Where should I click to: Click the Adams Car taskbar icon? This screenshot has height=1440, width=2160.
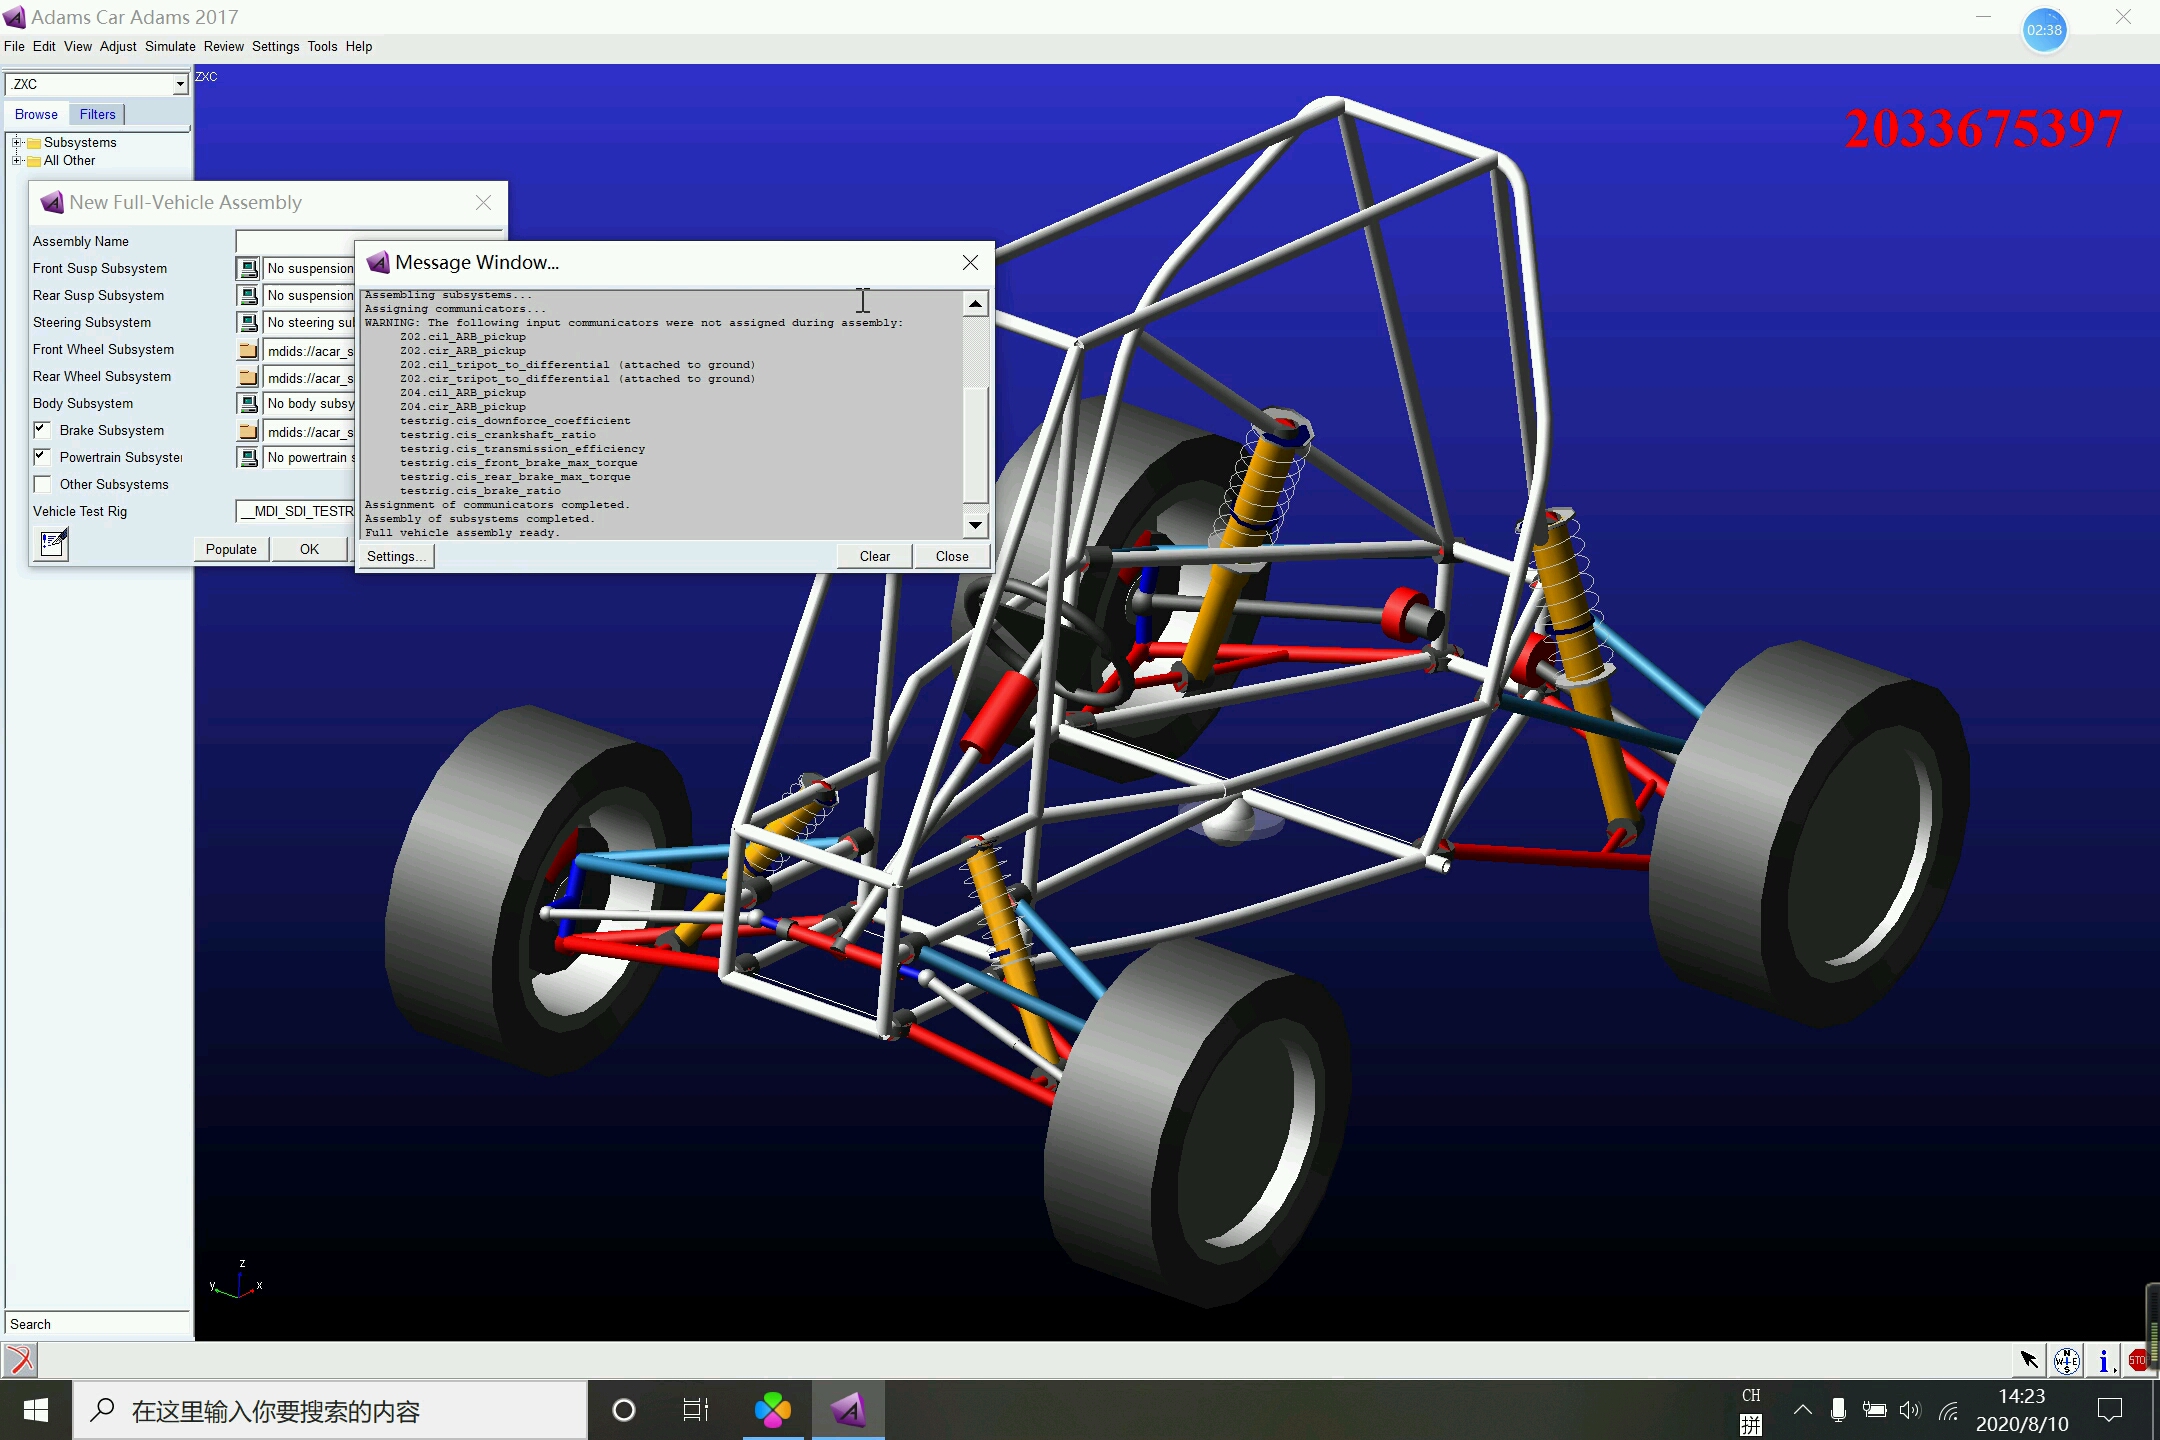click(848, 1411)
